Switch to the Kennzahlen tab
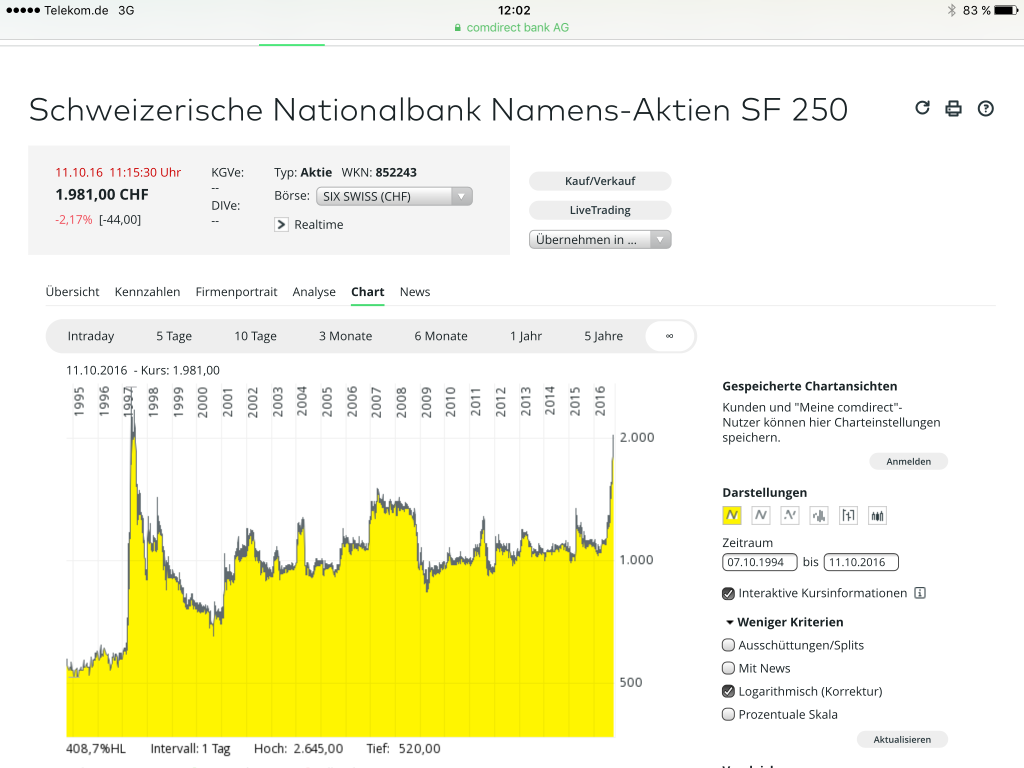 [x=147, y=292]
